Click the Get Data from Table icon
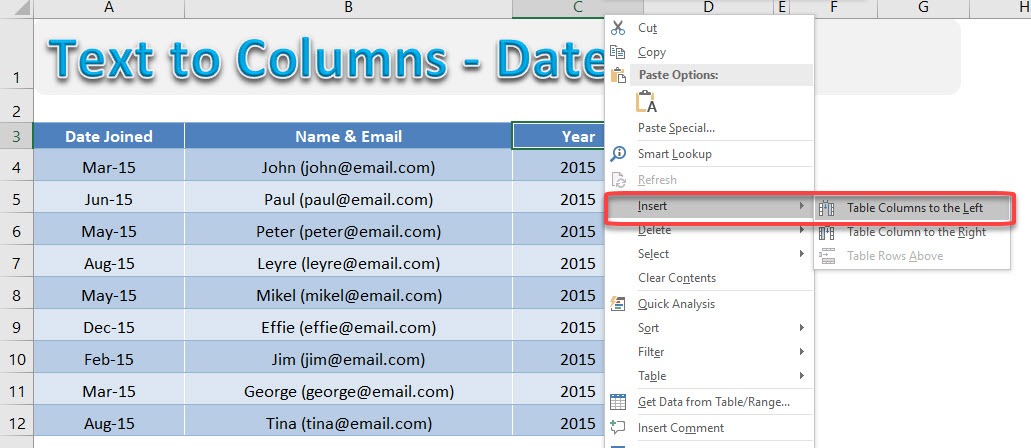This screenshot has height=448, width=1031. [617, 401]
